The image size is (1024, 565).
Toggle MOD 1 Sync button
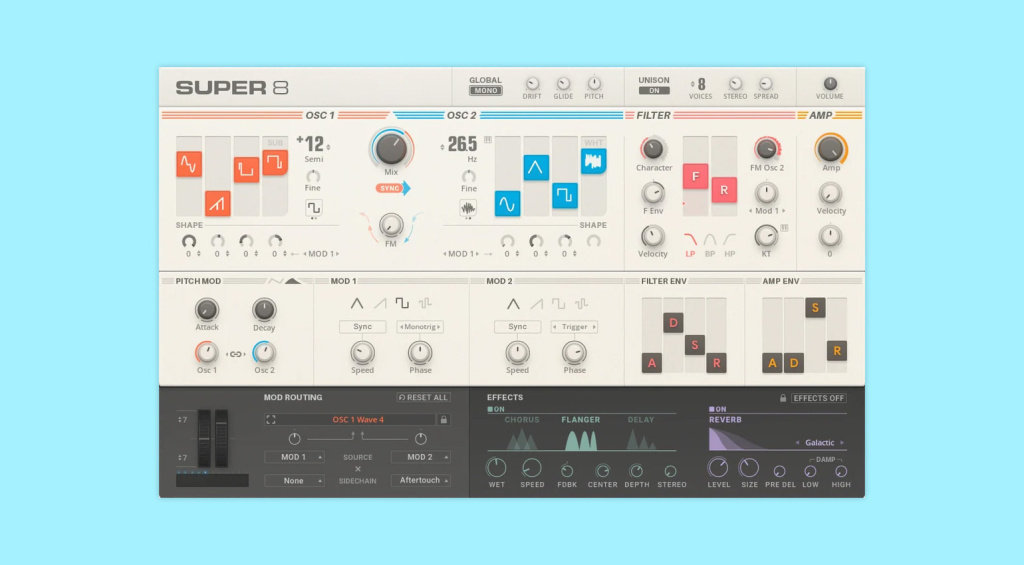click(362, 327)
